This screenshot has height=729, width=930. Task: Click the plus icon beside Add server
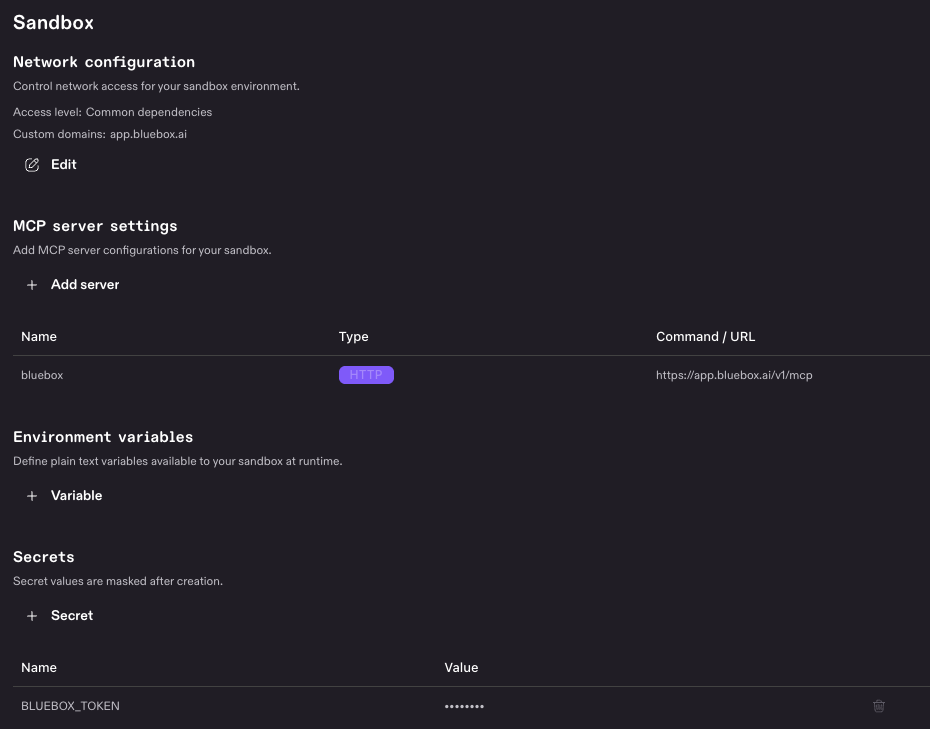(x=32, y=285)
